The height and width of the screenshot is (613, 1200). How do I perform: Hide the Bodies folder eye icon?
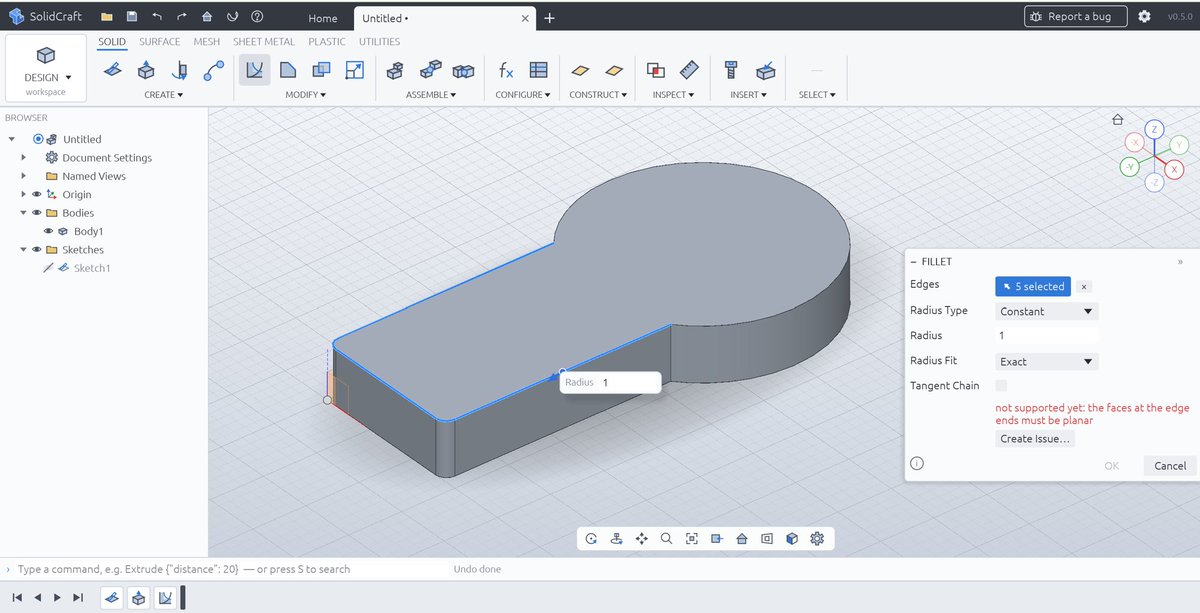tap(37, 213)
